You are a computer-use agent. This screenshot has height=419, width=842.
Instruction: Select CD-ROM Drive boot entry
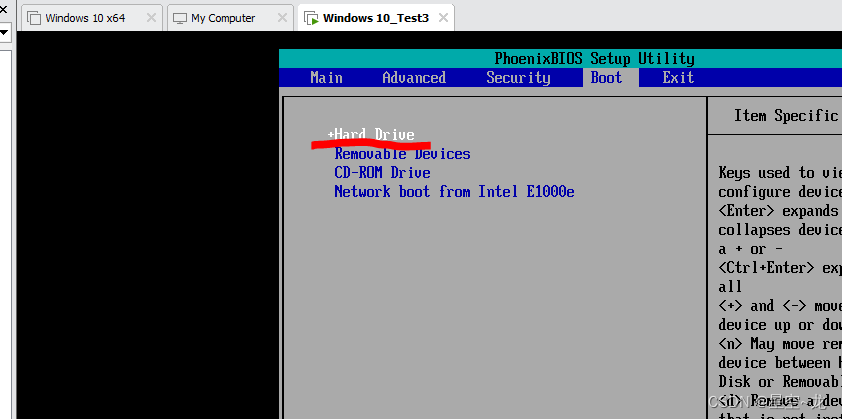pos(382,173)
